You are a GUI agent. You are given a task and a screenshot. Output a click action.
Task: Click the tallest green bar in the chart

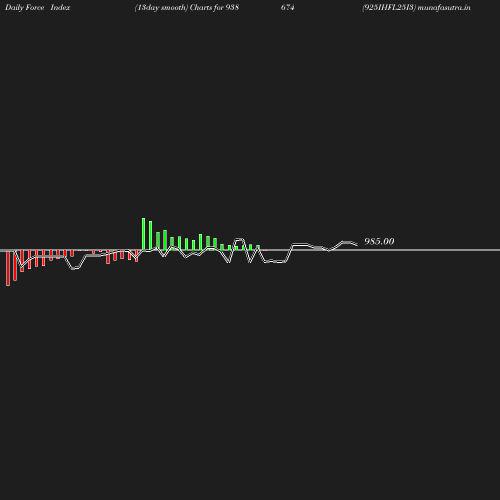(143, 234)
